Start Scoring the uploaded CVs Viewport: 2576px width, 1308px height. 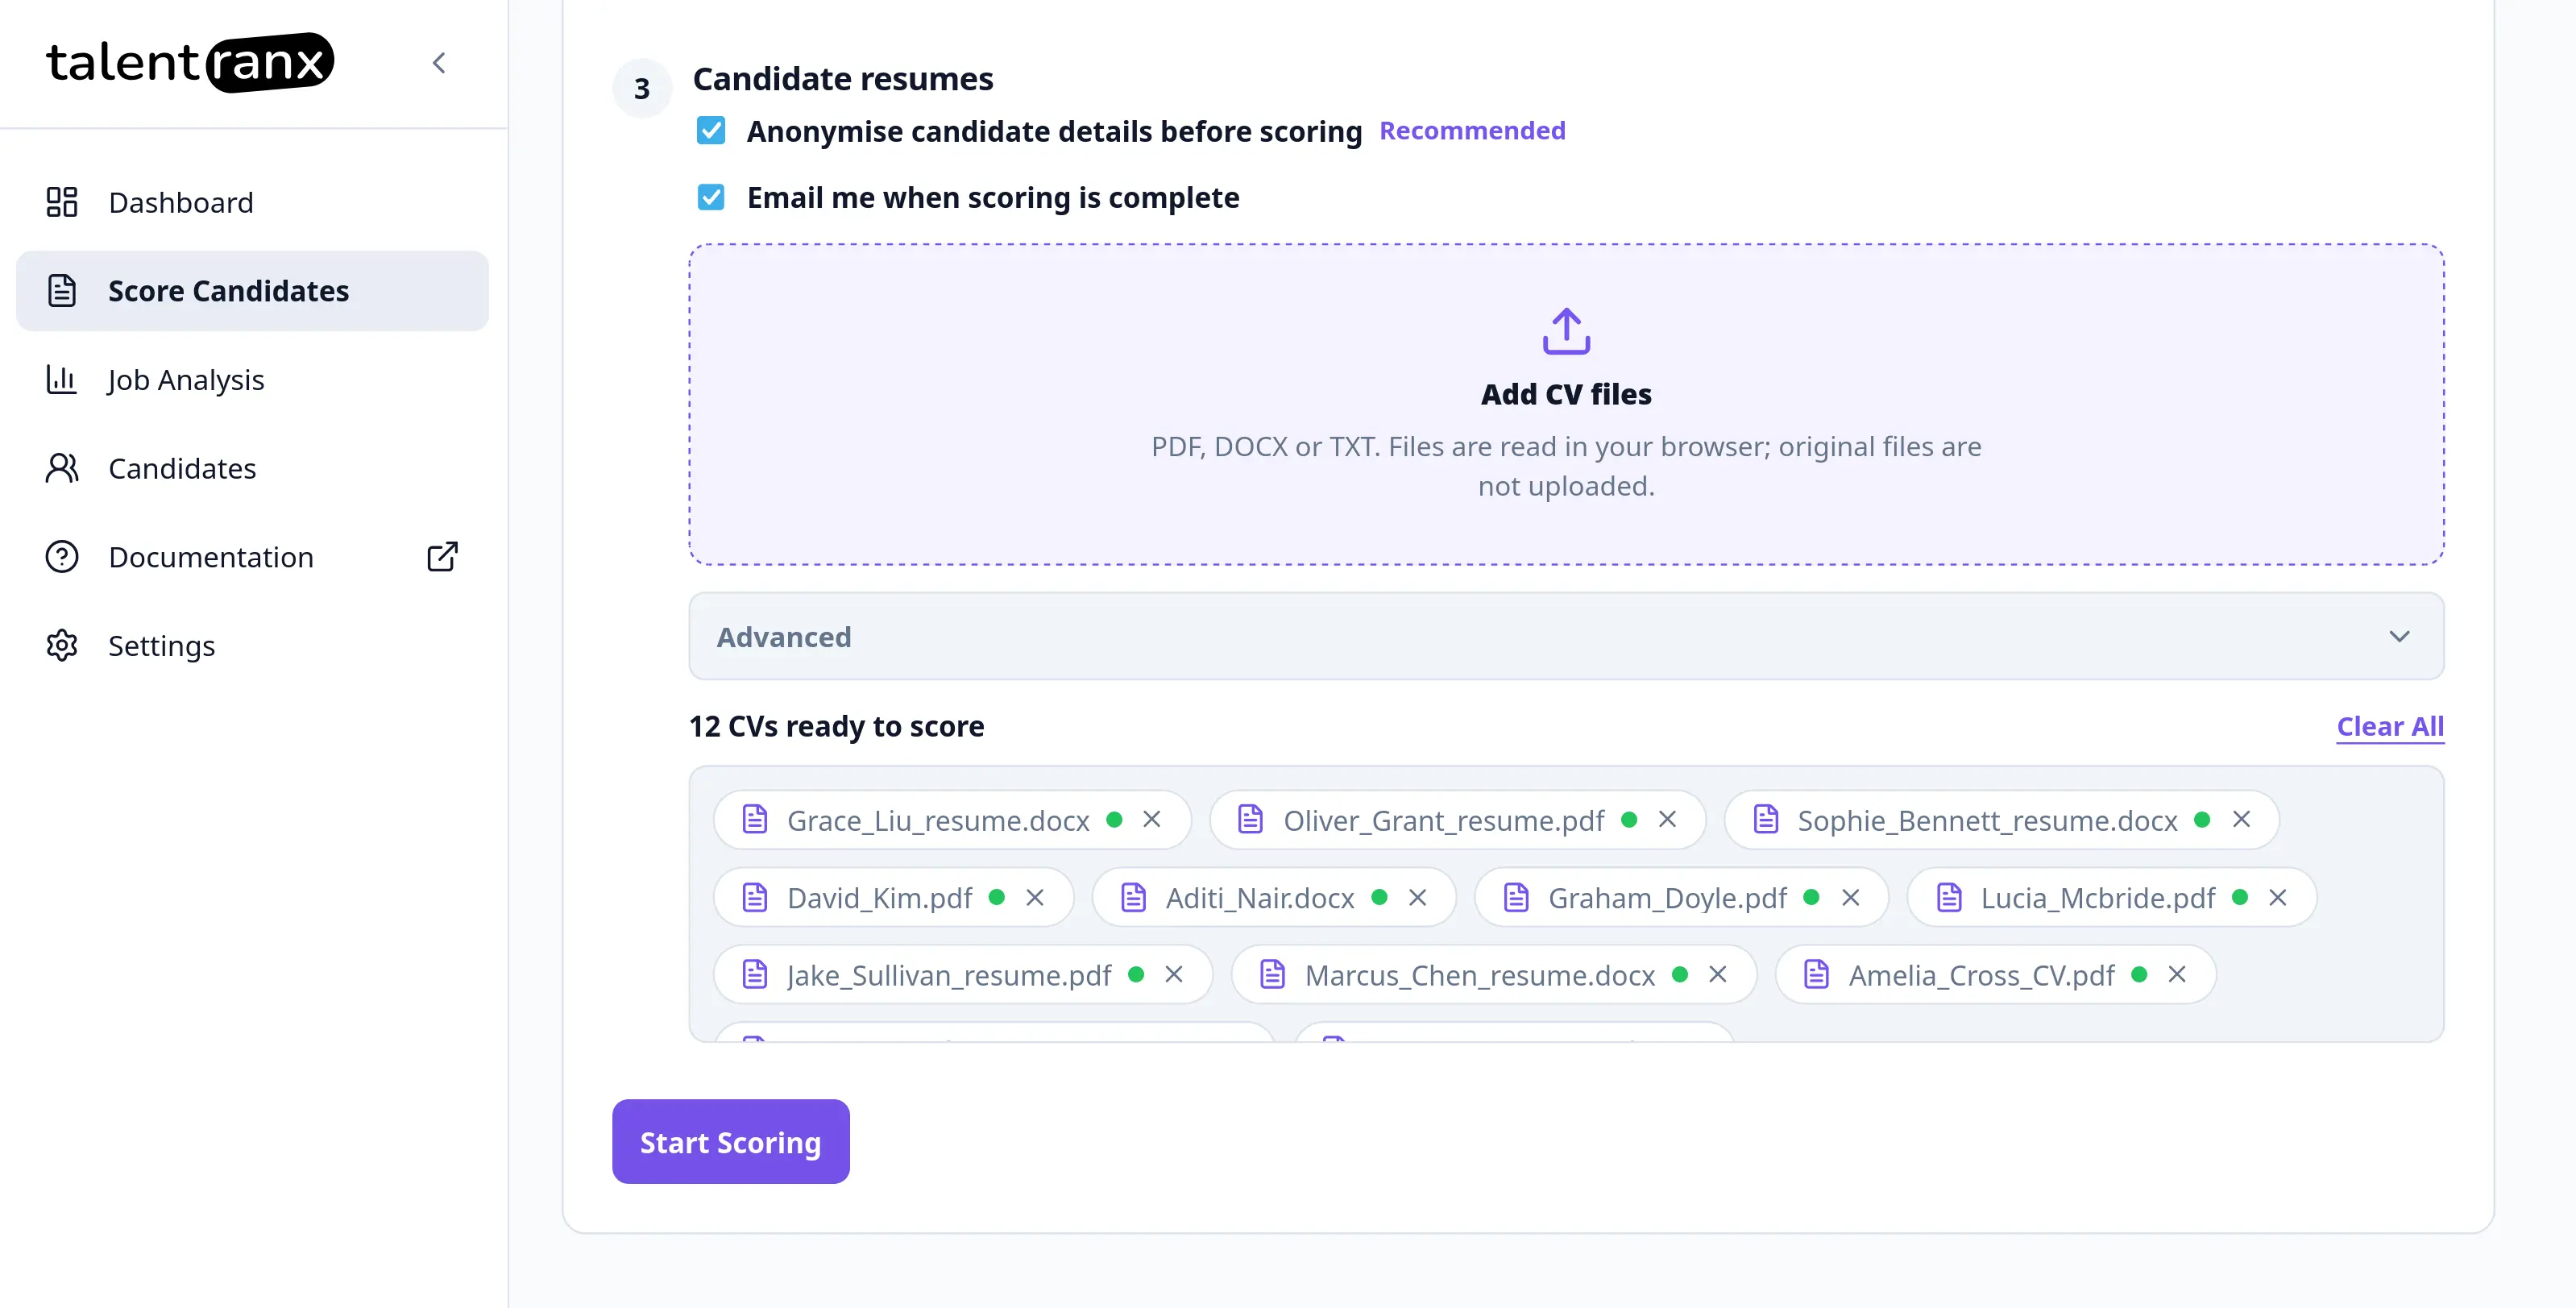pos(730,1142)
